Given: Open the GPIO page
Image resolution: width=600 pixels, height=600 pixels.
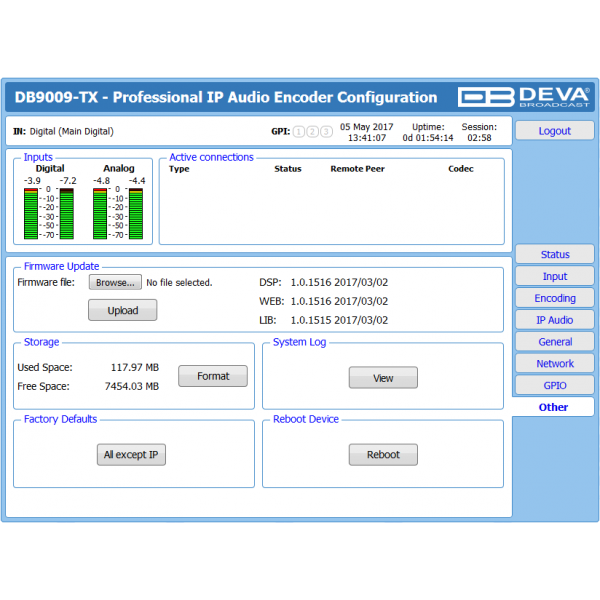Looking at the screenshot, I should coord(554,385).
